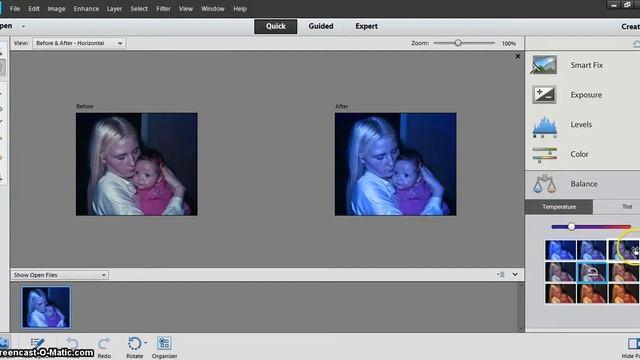
Task: Restore down the application window
Action: click(x=627, y=5)
